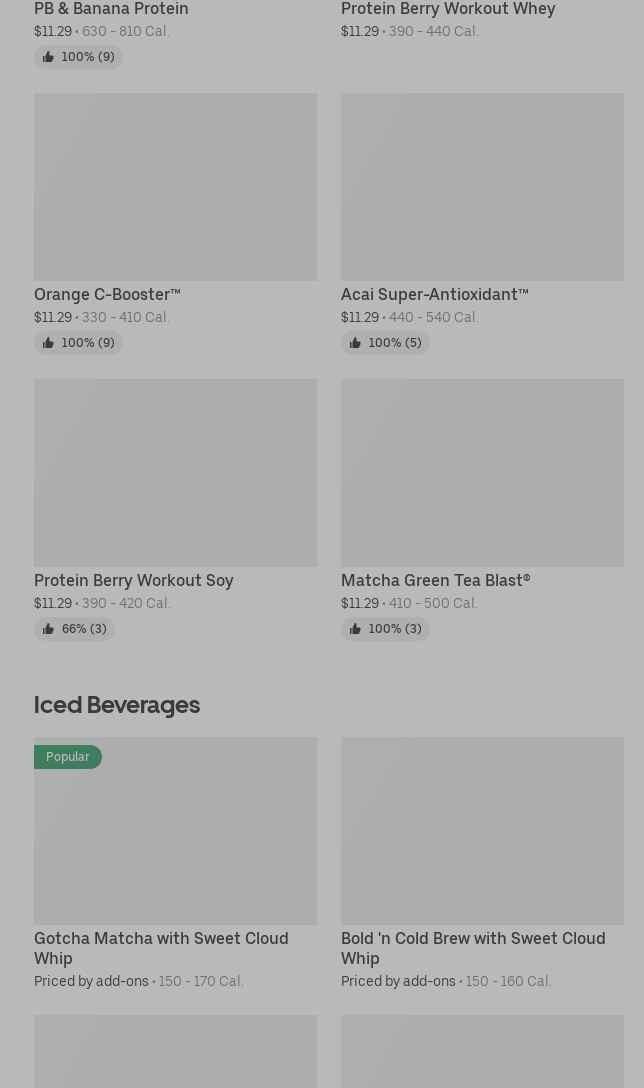The width and height of the screenshot is (644, 1088).
Task: Select the Matcha Green Tea Blast title
Action: (x=435, y=581)
